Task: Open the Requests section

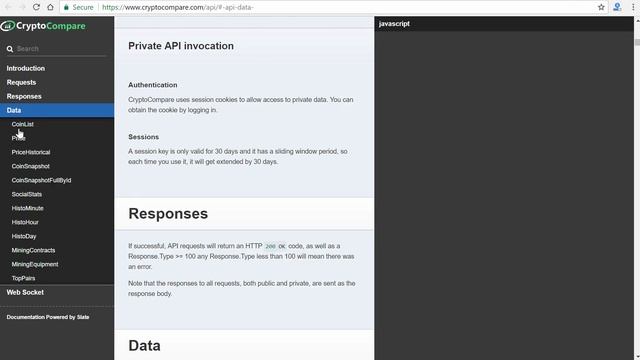Action: 21,82
